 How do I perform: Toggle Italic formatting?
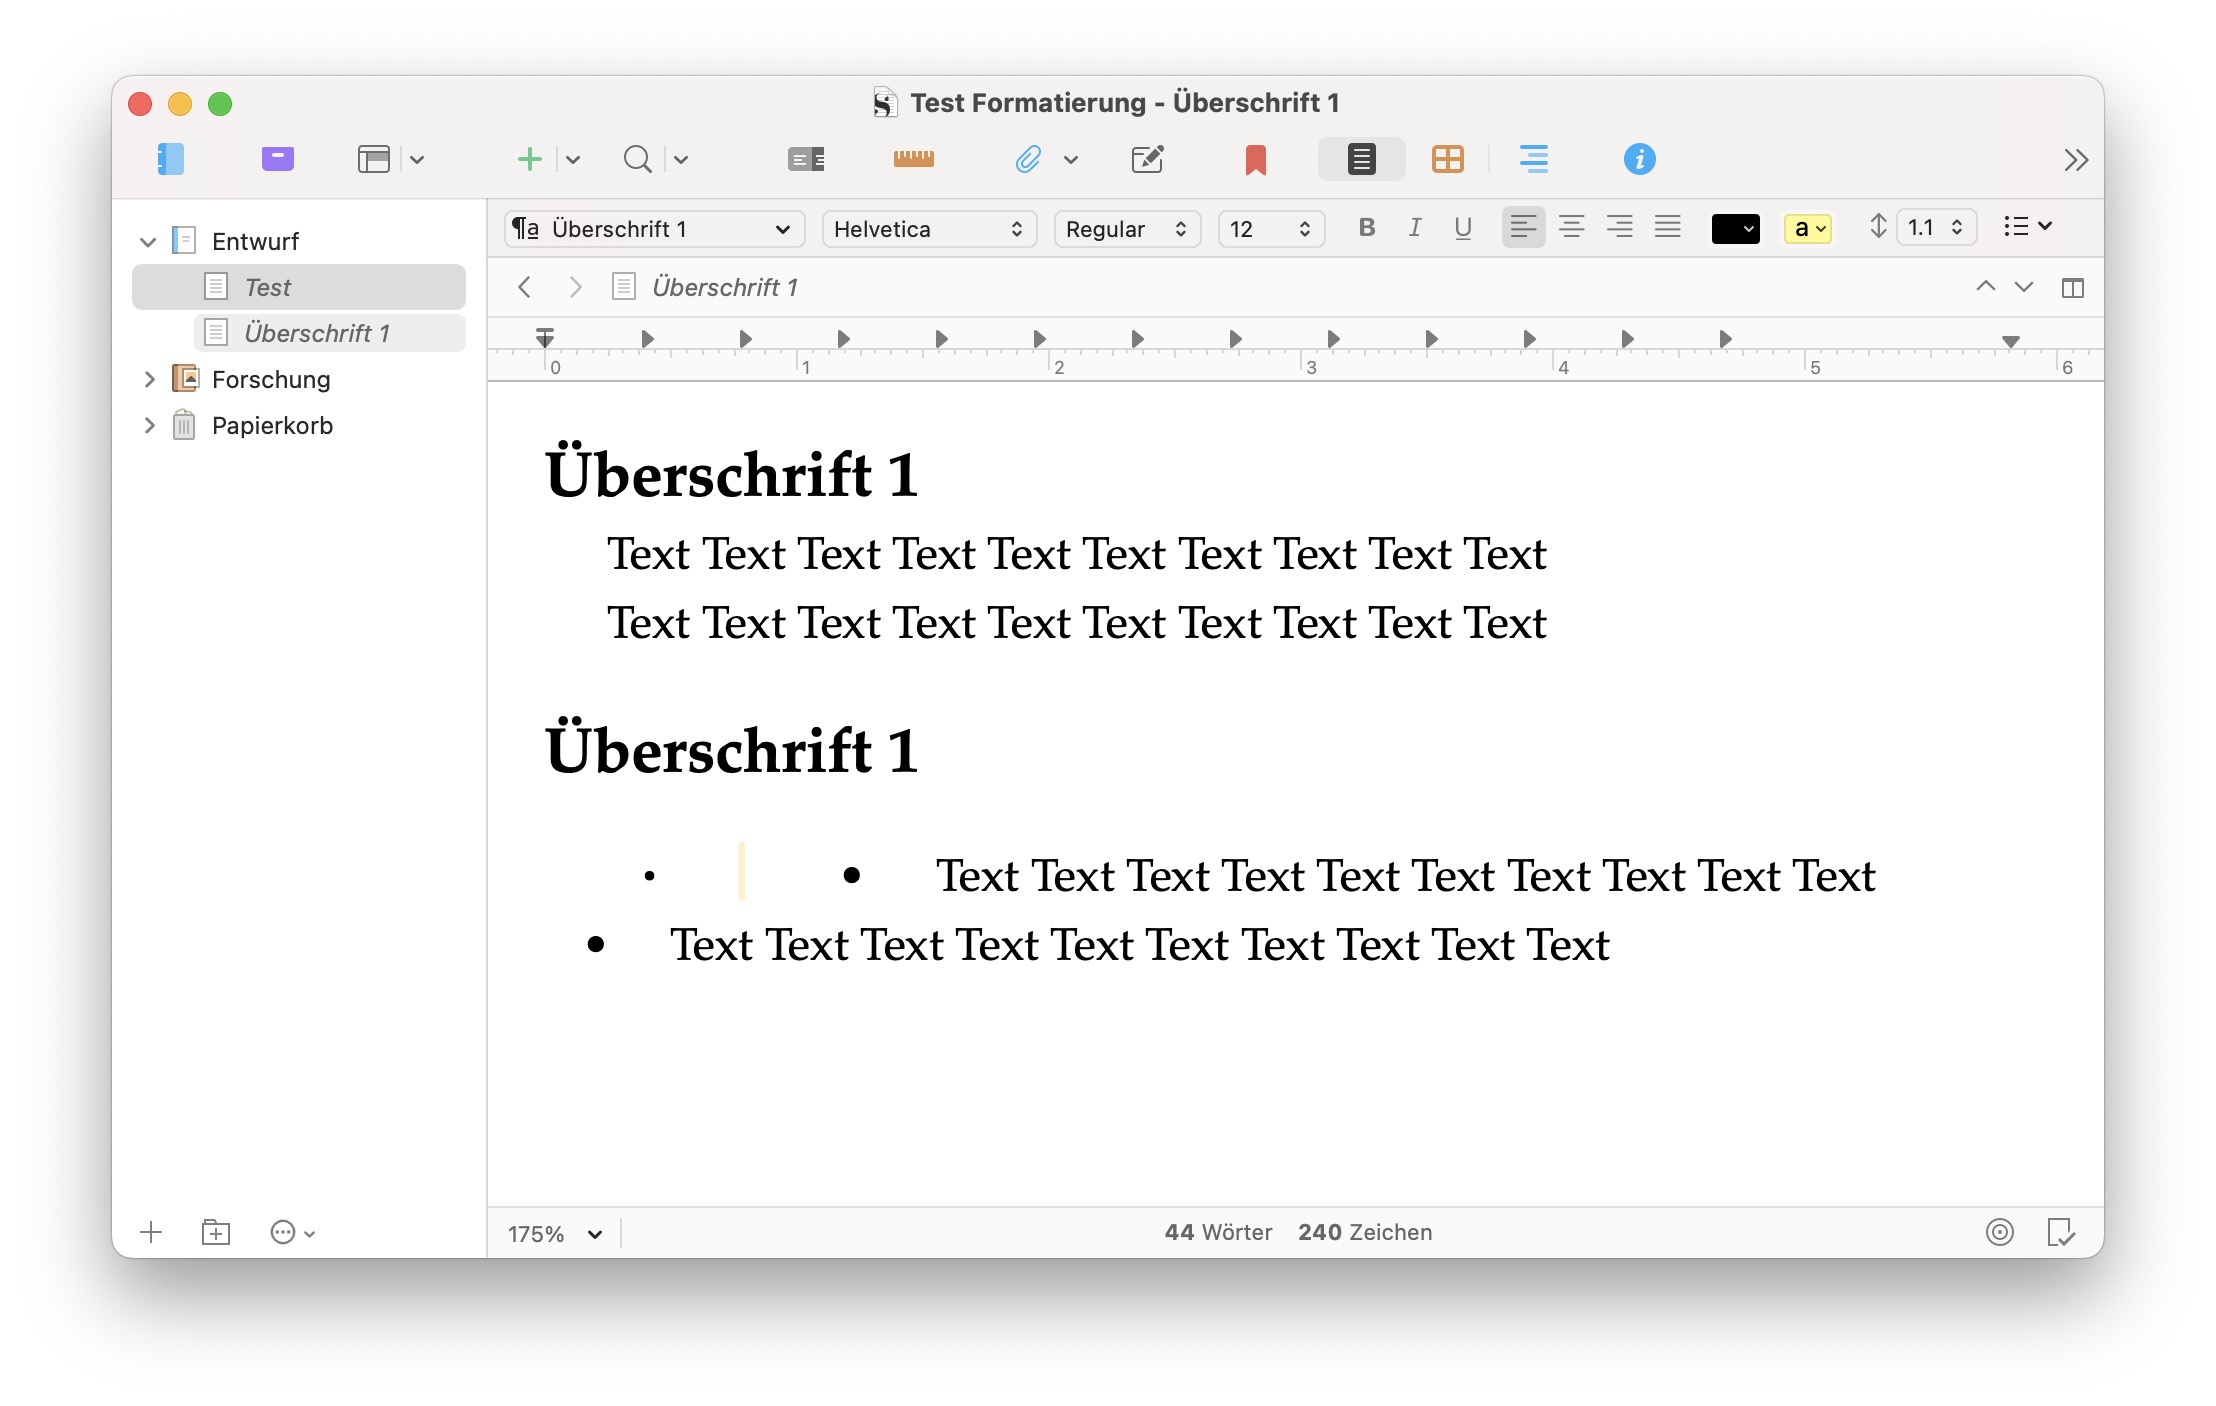[x=1415, y=228]
